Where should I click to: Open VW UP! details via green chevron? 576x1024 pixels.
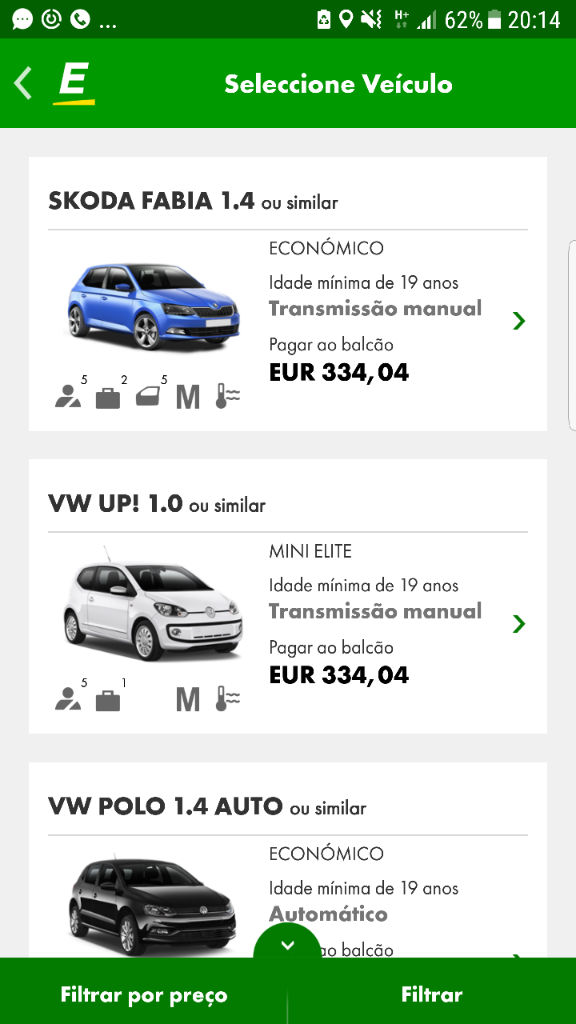pos(519,624)
